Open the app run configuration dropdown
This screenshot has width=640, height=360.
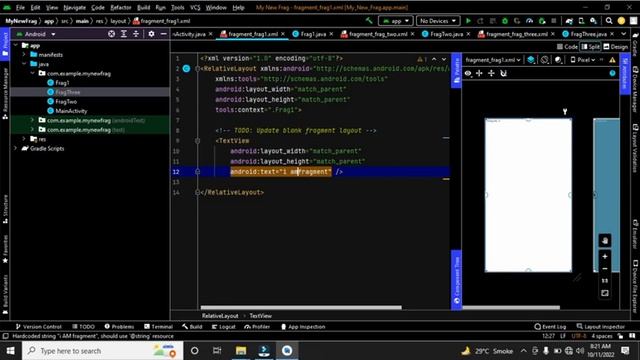pos(396,21)
